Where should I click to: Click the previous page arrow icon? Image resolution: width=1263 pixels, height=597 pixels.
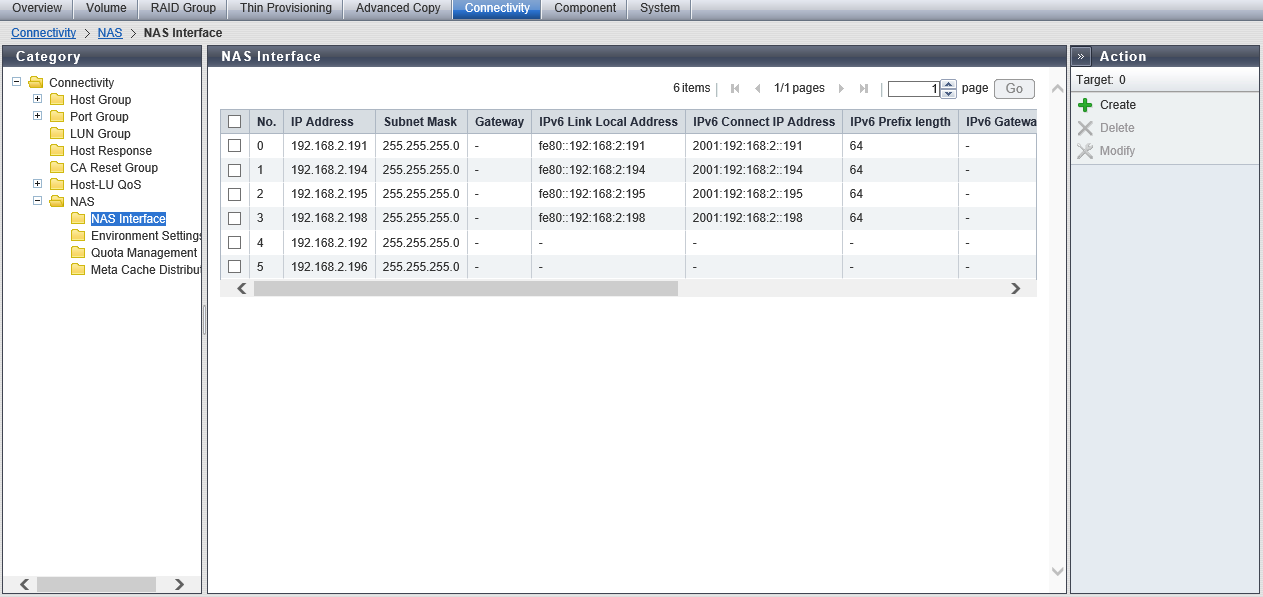757,89
